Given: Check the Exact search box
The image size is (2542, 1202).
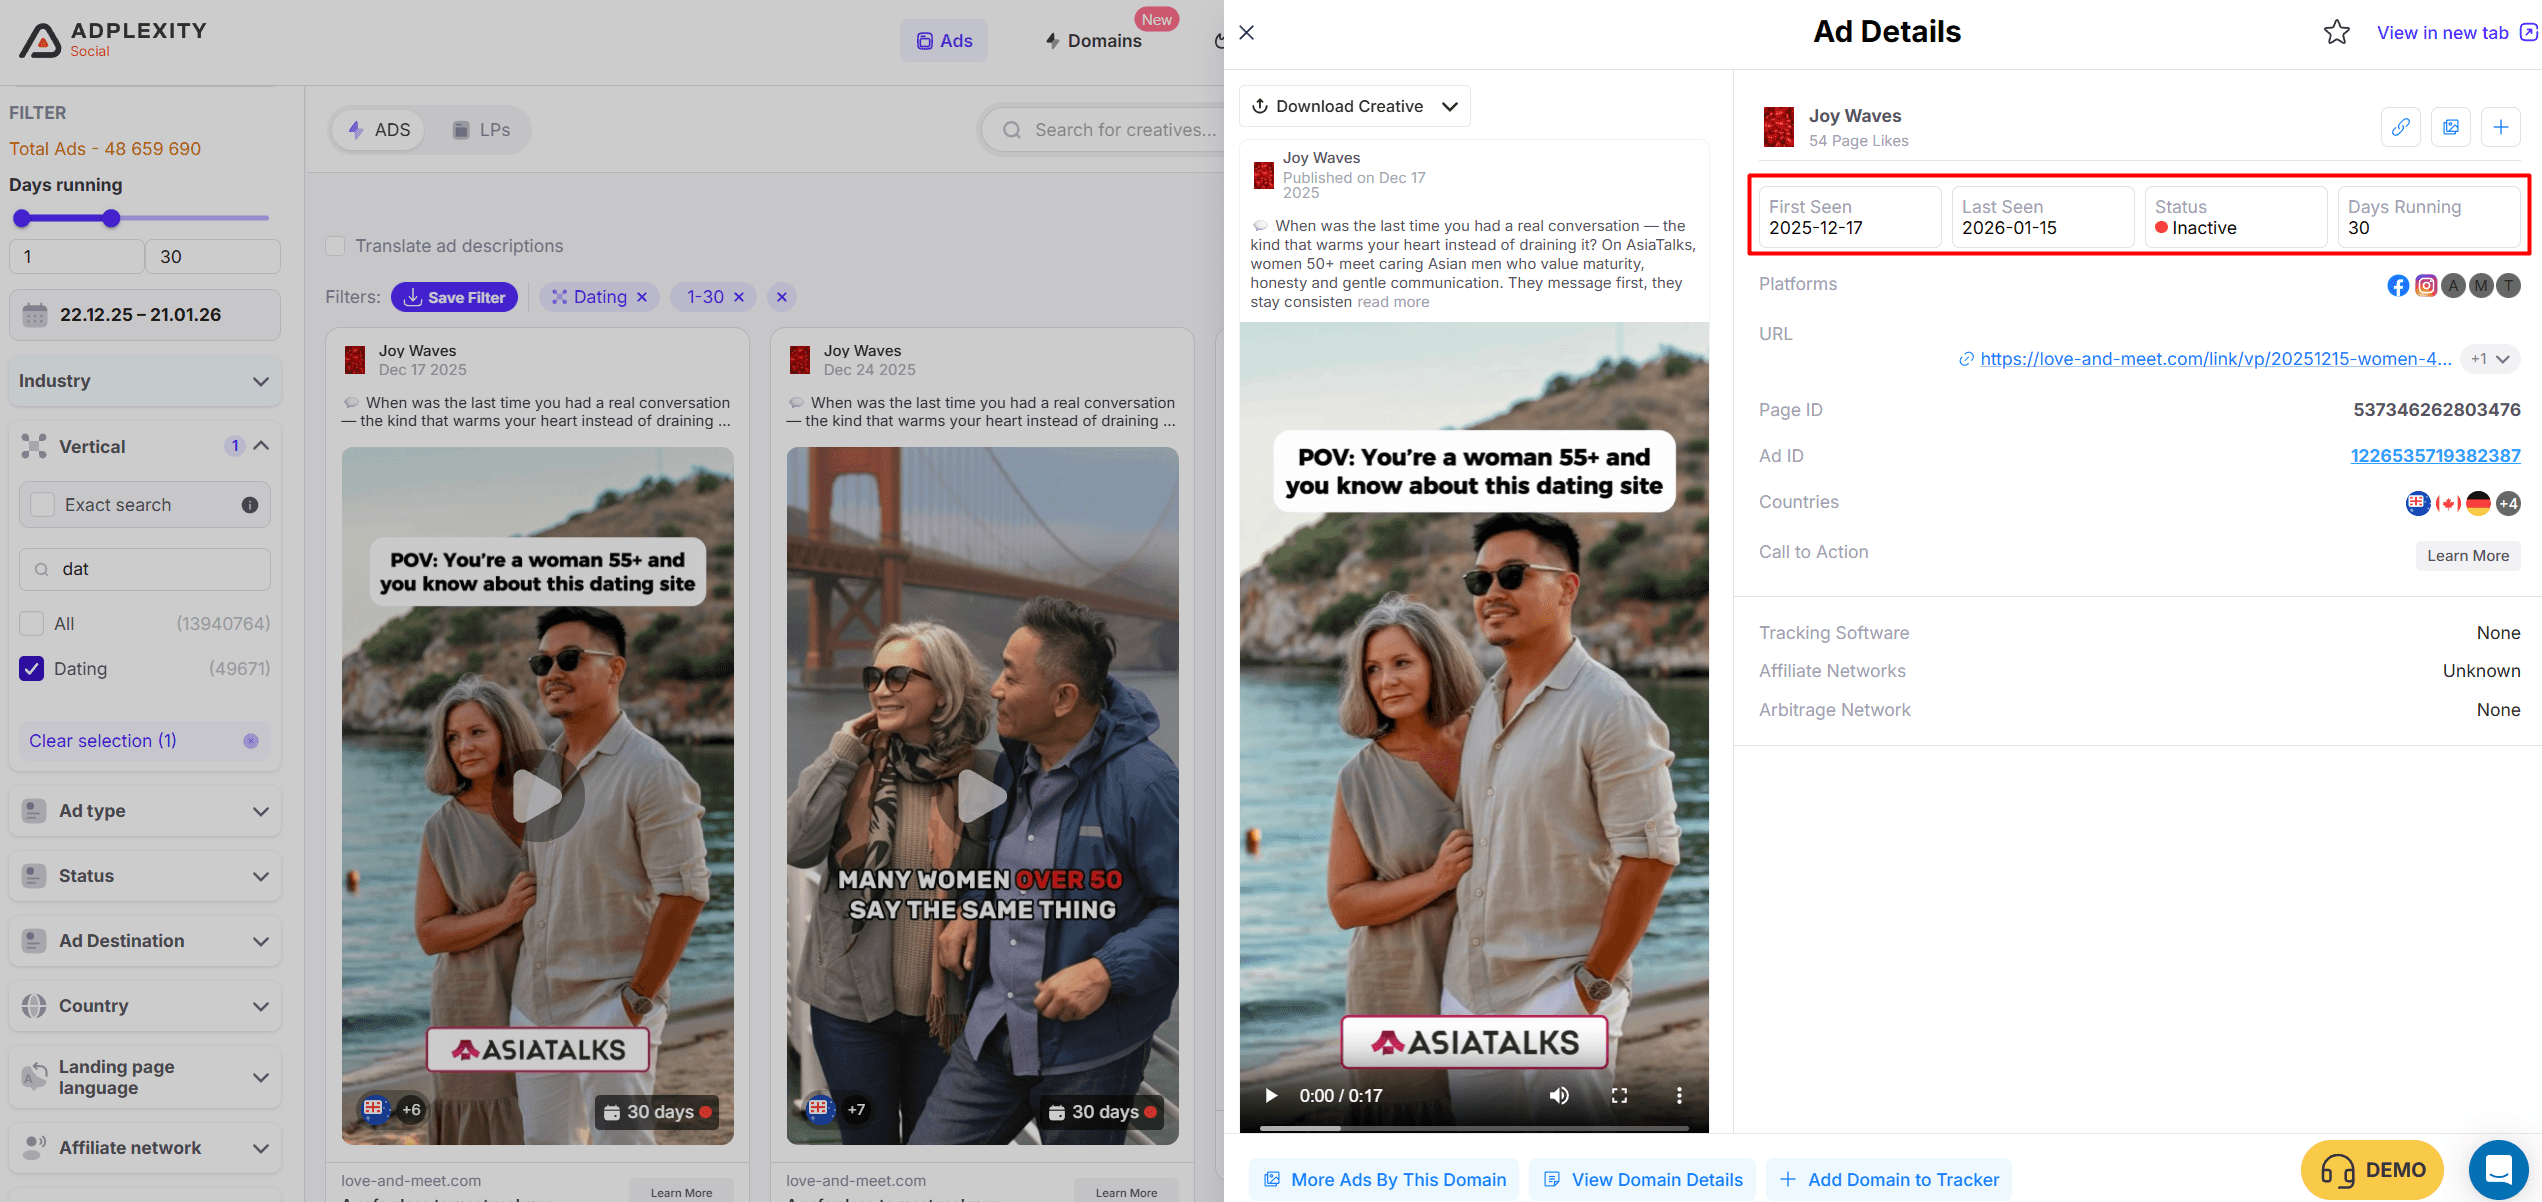Looking at the screenshot, I should click(x=43, y=505).
